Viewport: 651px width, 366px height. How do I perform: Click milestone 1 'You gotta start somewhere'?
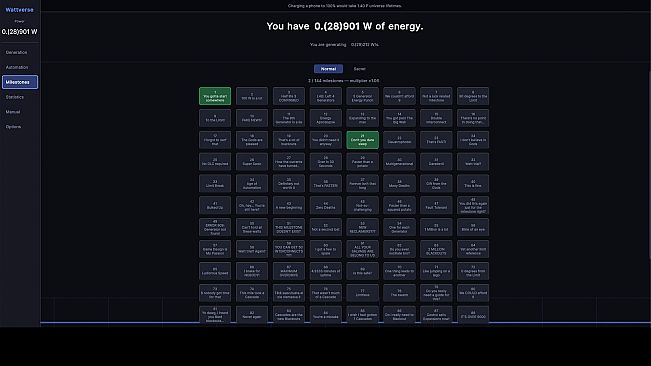coord(215,96)
